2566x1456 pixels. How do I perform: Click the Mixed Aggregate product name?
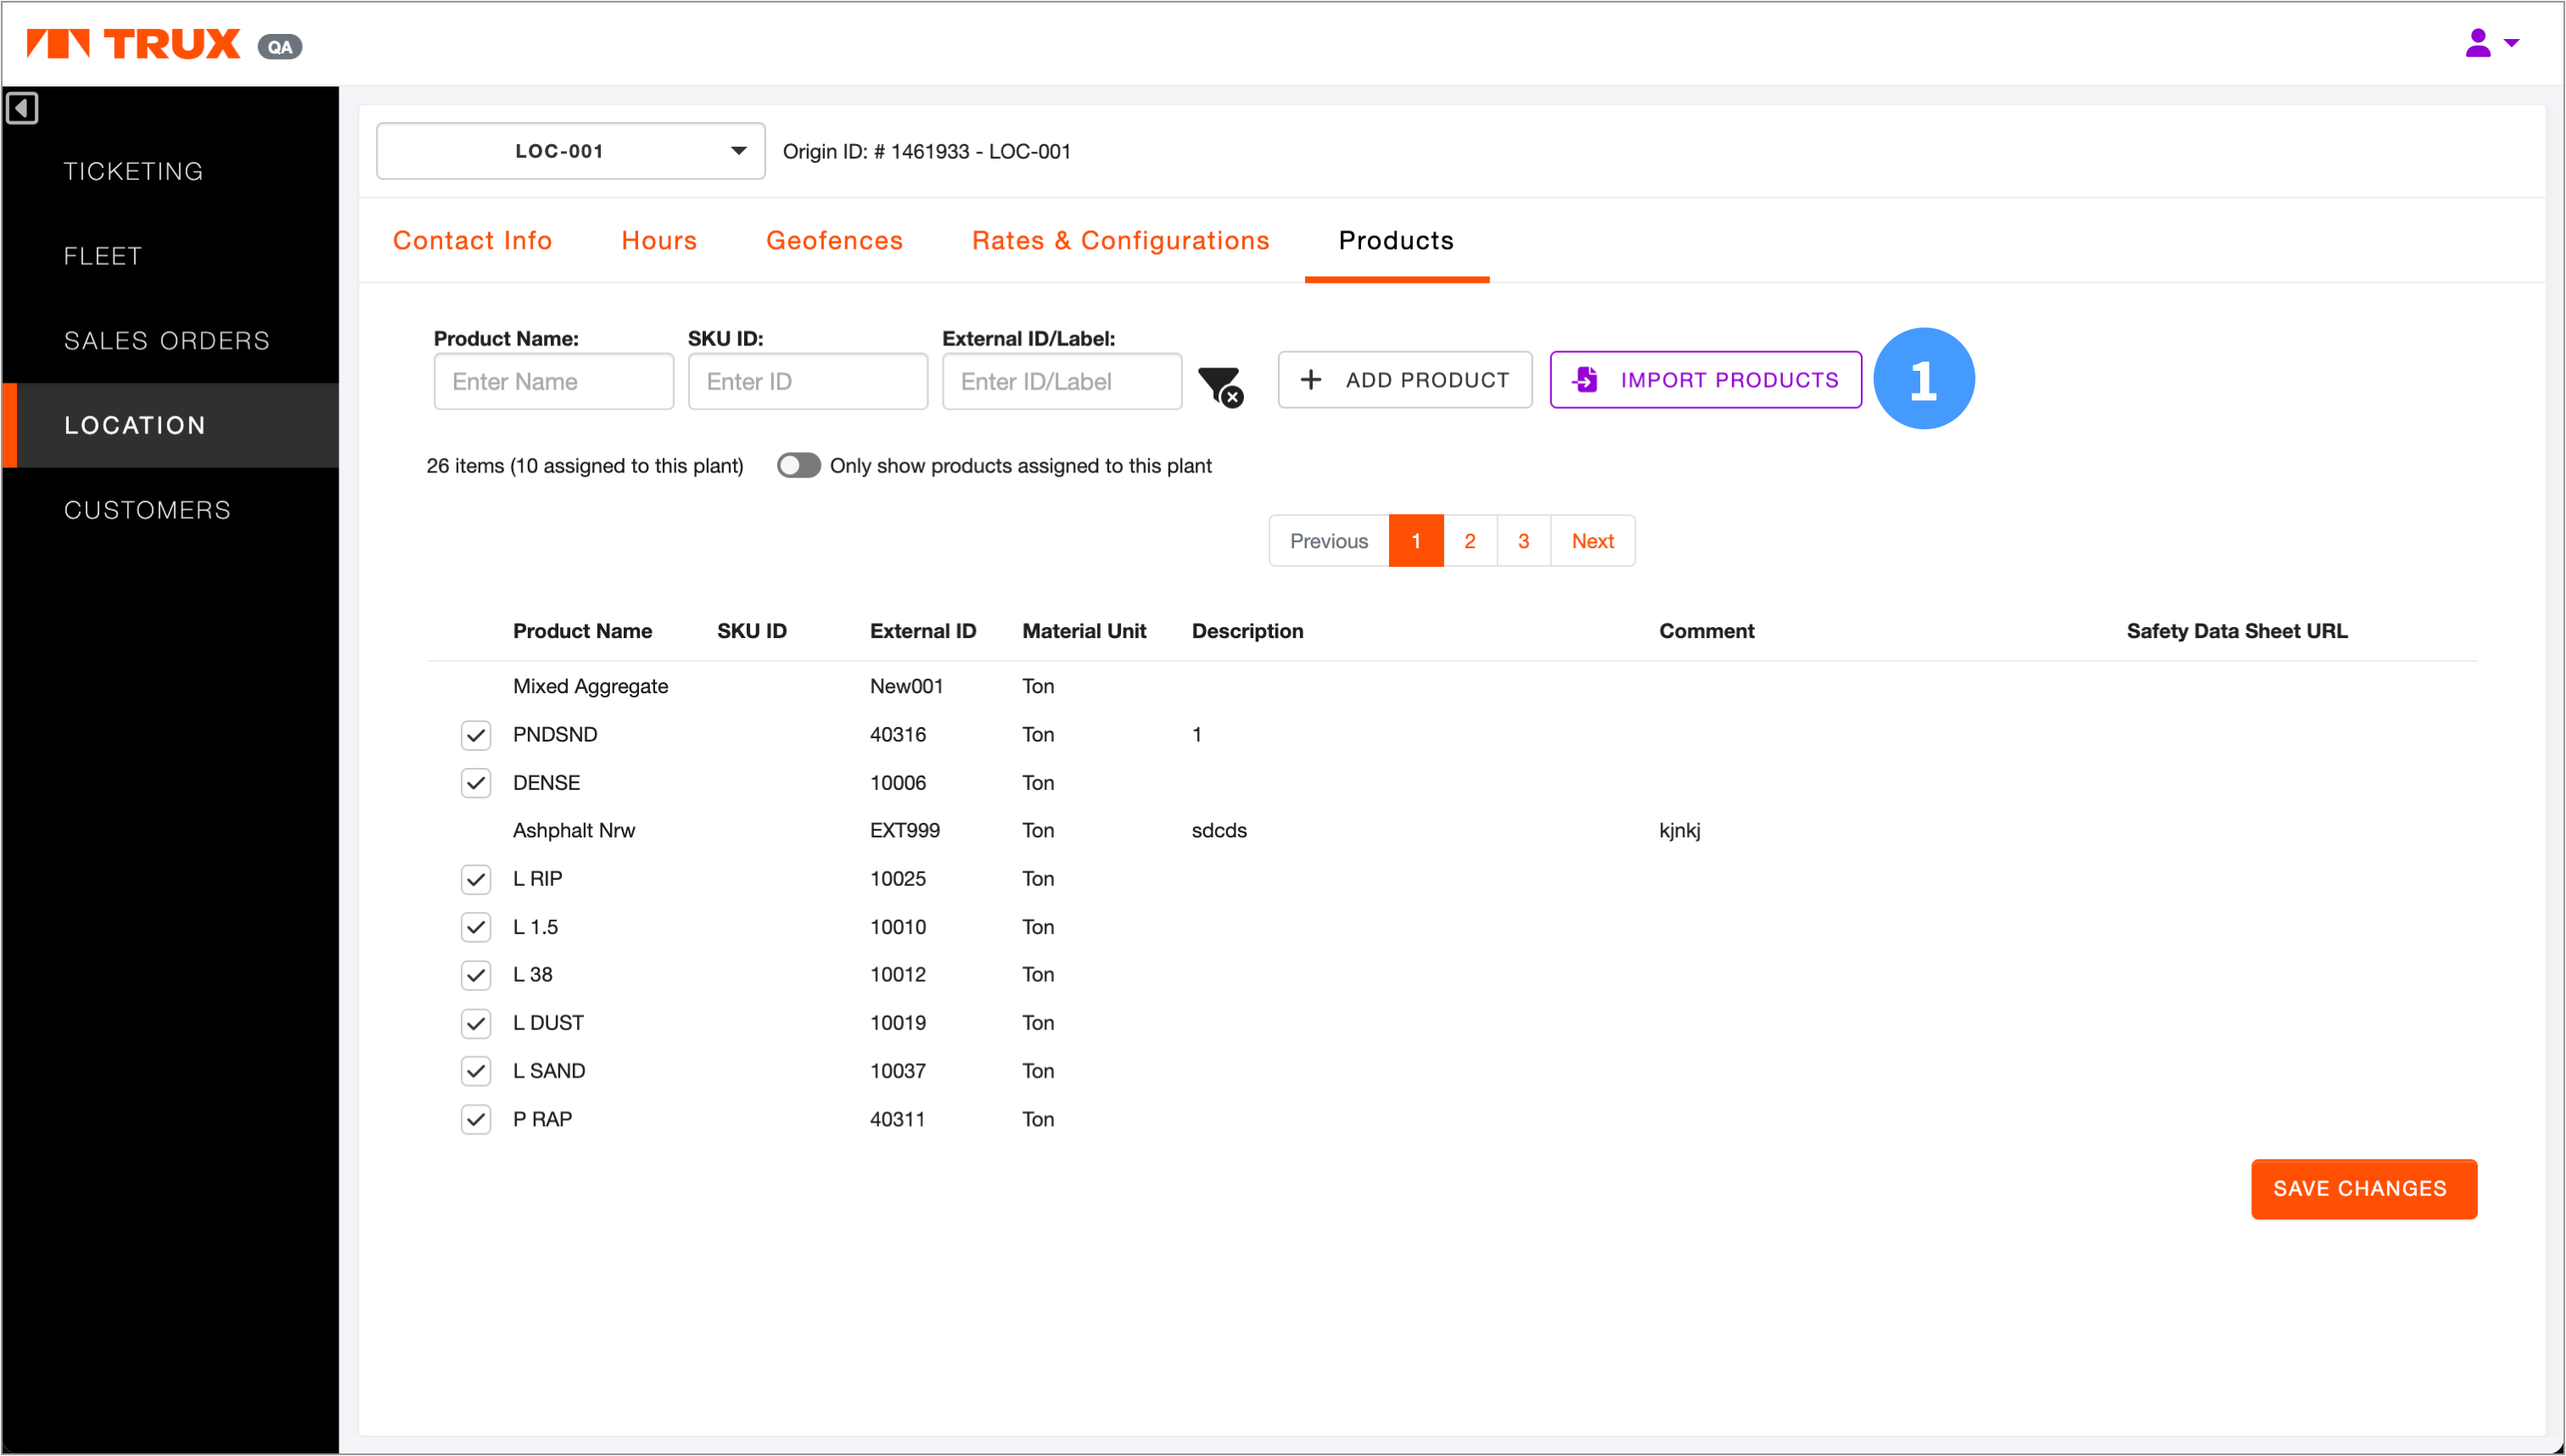coord(590,686)
